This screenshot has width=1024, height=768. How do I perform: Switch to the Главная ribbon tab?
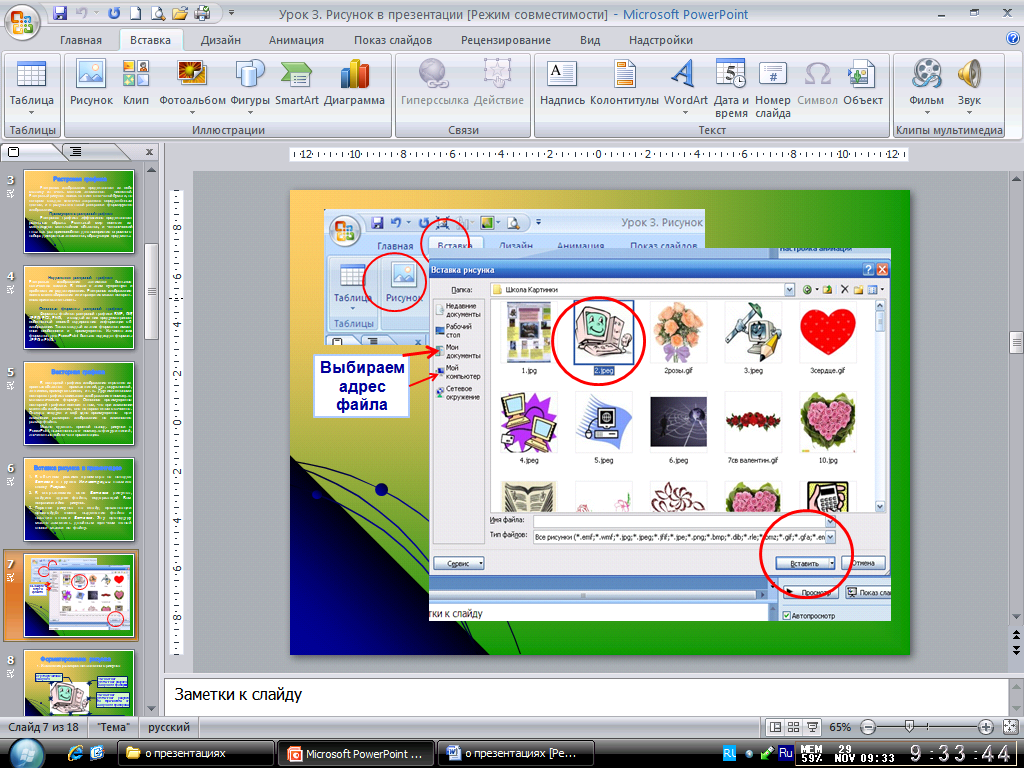[81, 40]
